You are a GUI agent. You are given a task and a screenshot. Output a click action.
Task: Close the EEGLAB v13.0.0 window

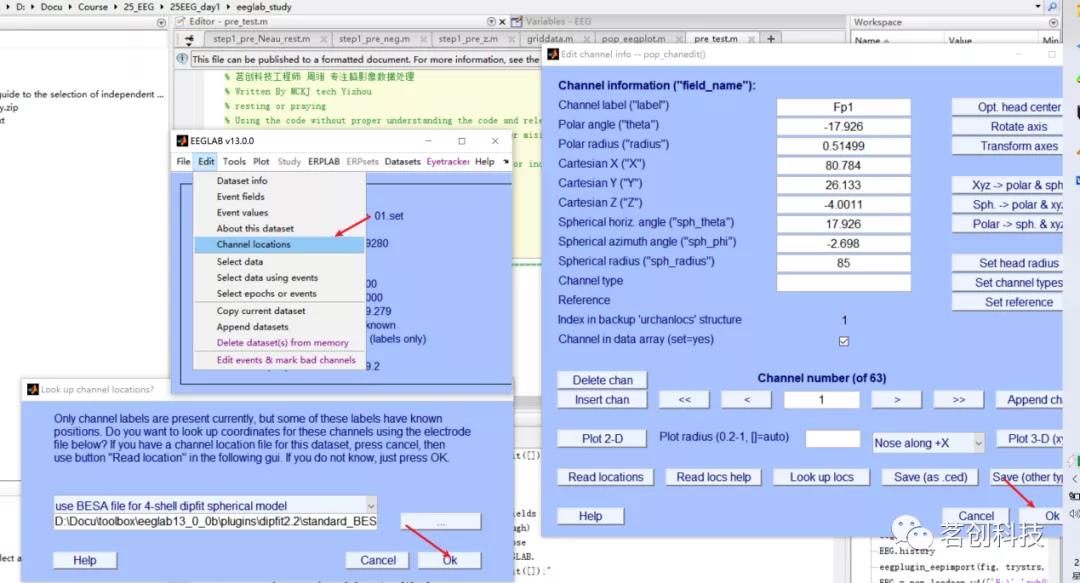click(495, 141)
